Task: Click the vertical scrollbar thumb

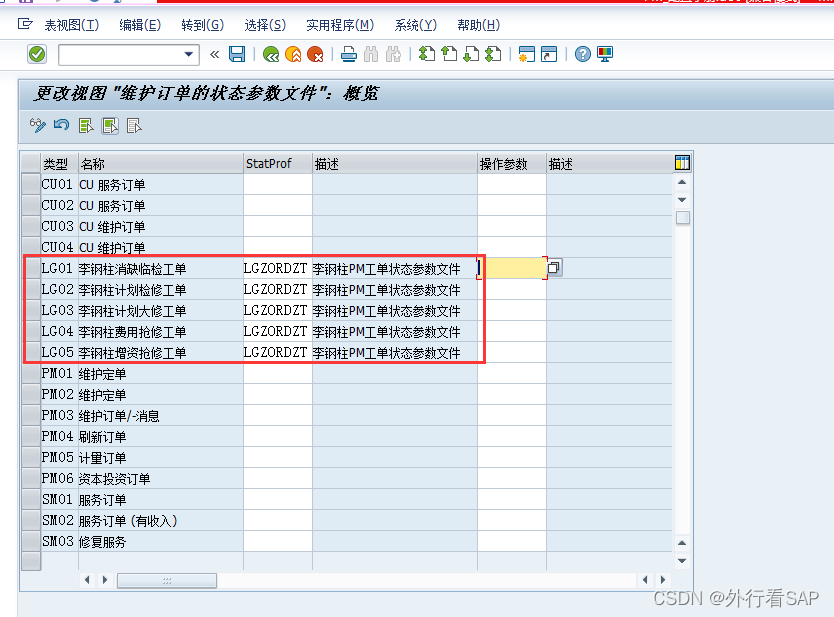Action: (x=682, y=218)
